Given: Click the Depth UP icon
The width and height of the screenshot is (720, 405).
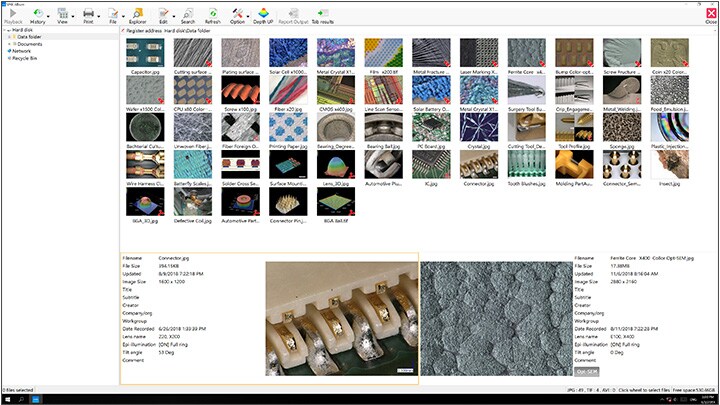Looking at the screenshot, I should tap(263, 13).
